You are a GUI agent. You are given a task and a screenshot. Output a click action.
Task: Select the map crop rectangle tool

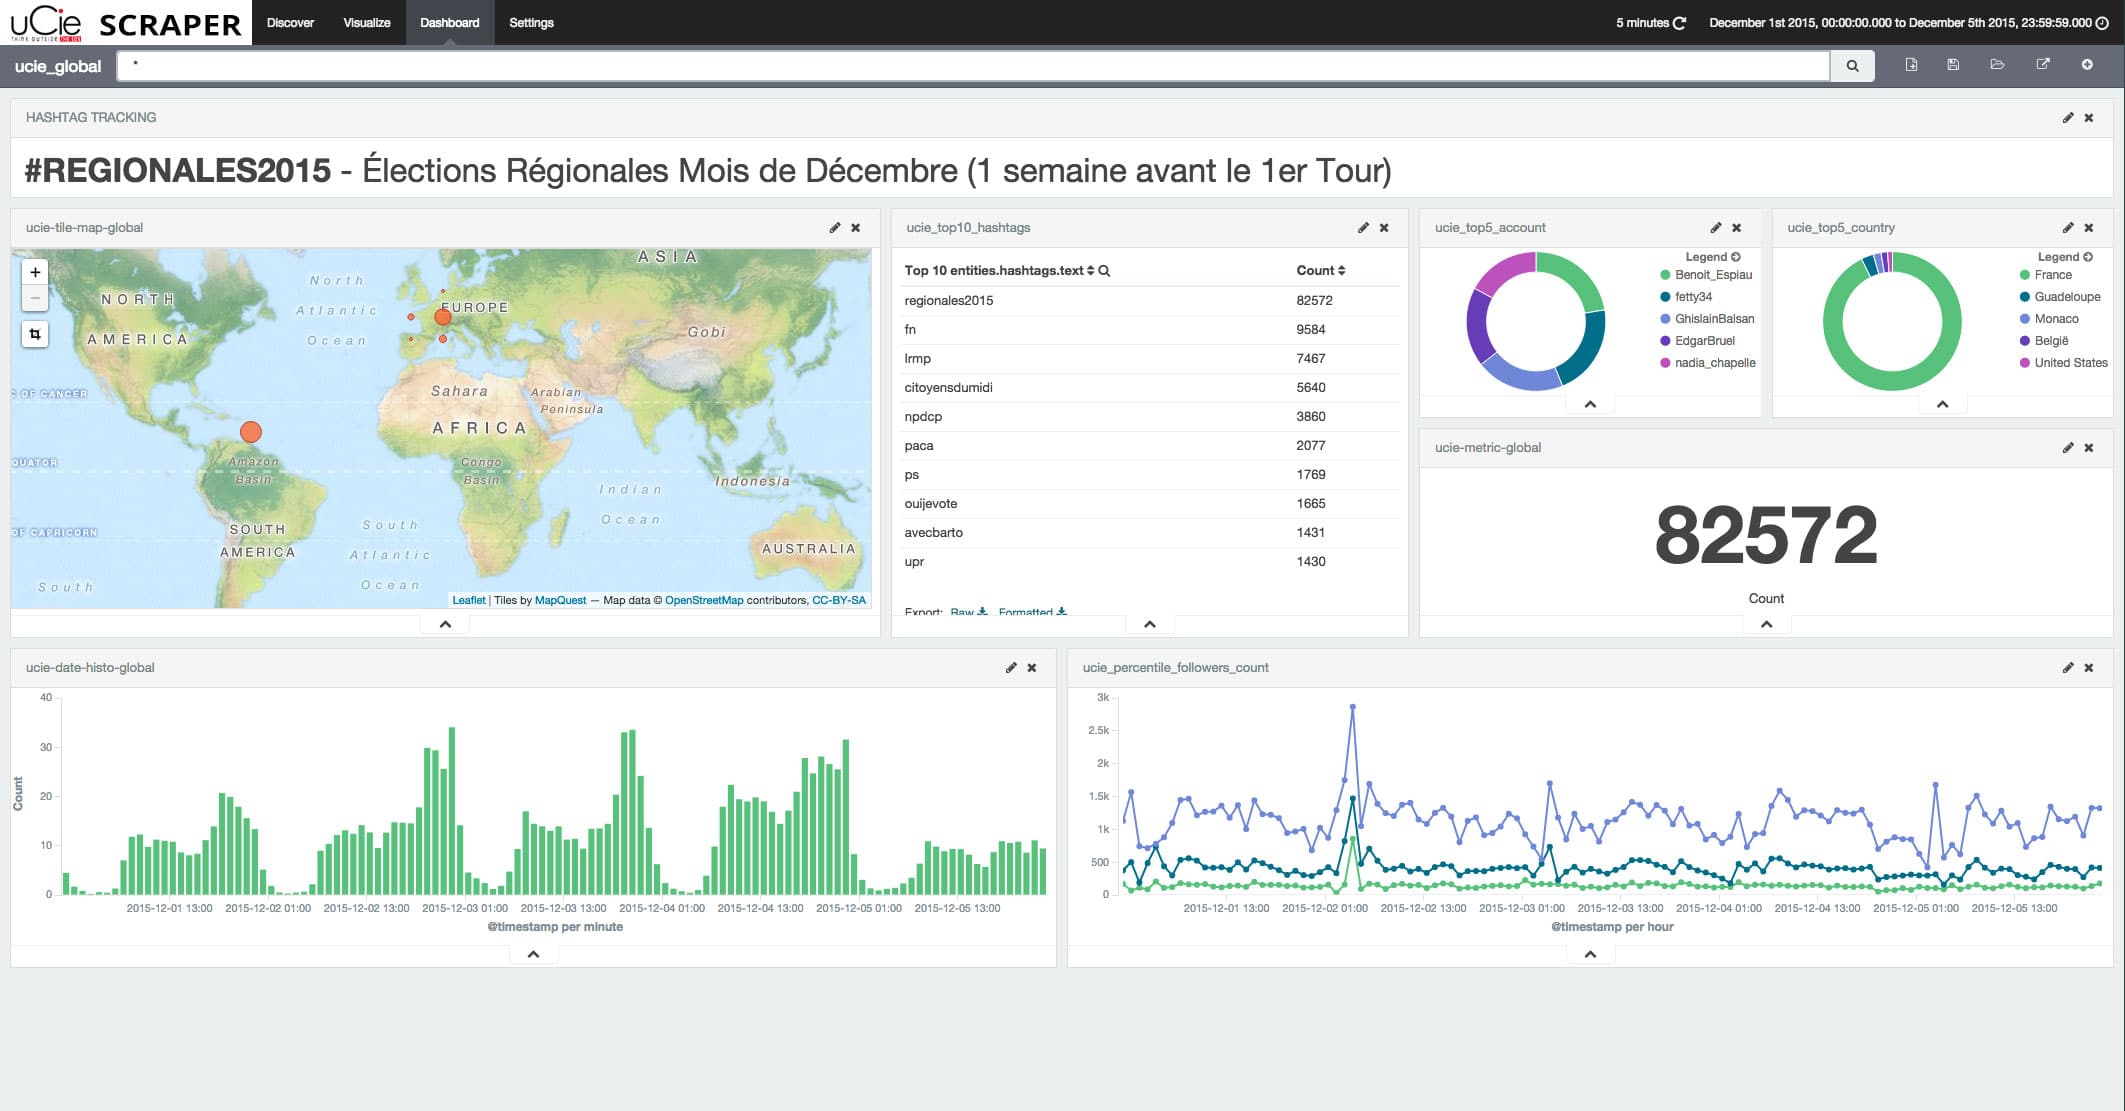coord(35,334)
